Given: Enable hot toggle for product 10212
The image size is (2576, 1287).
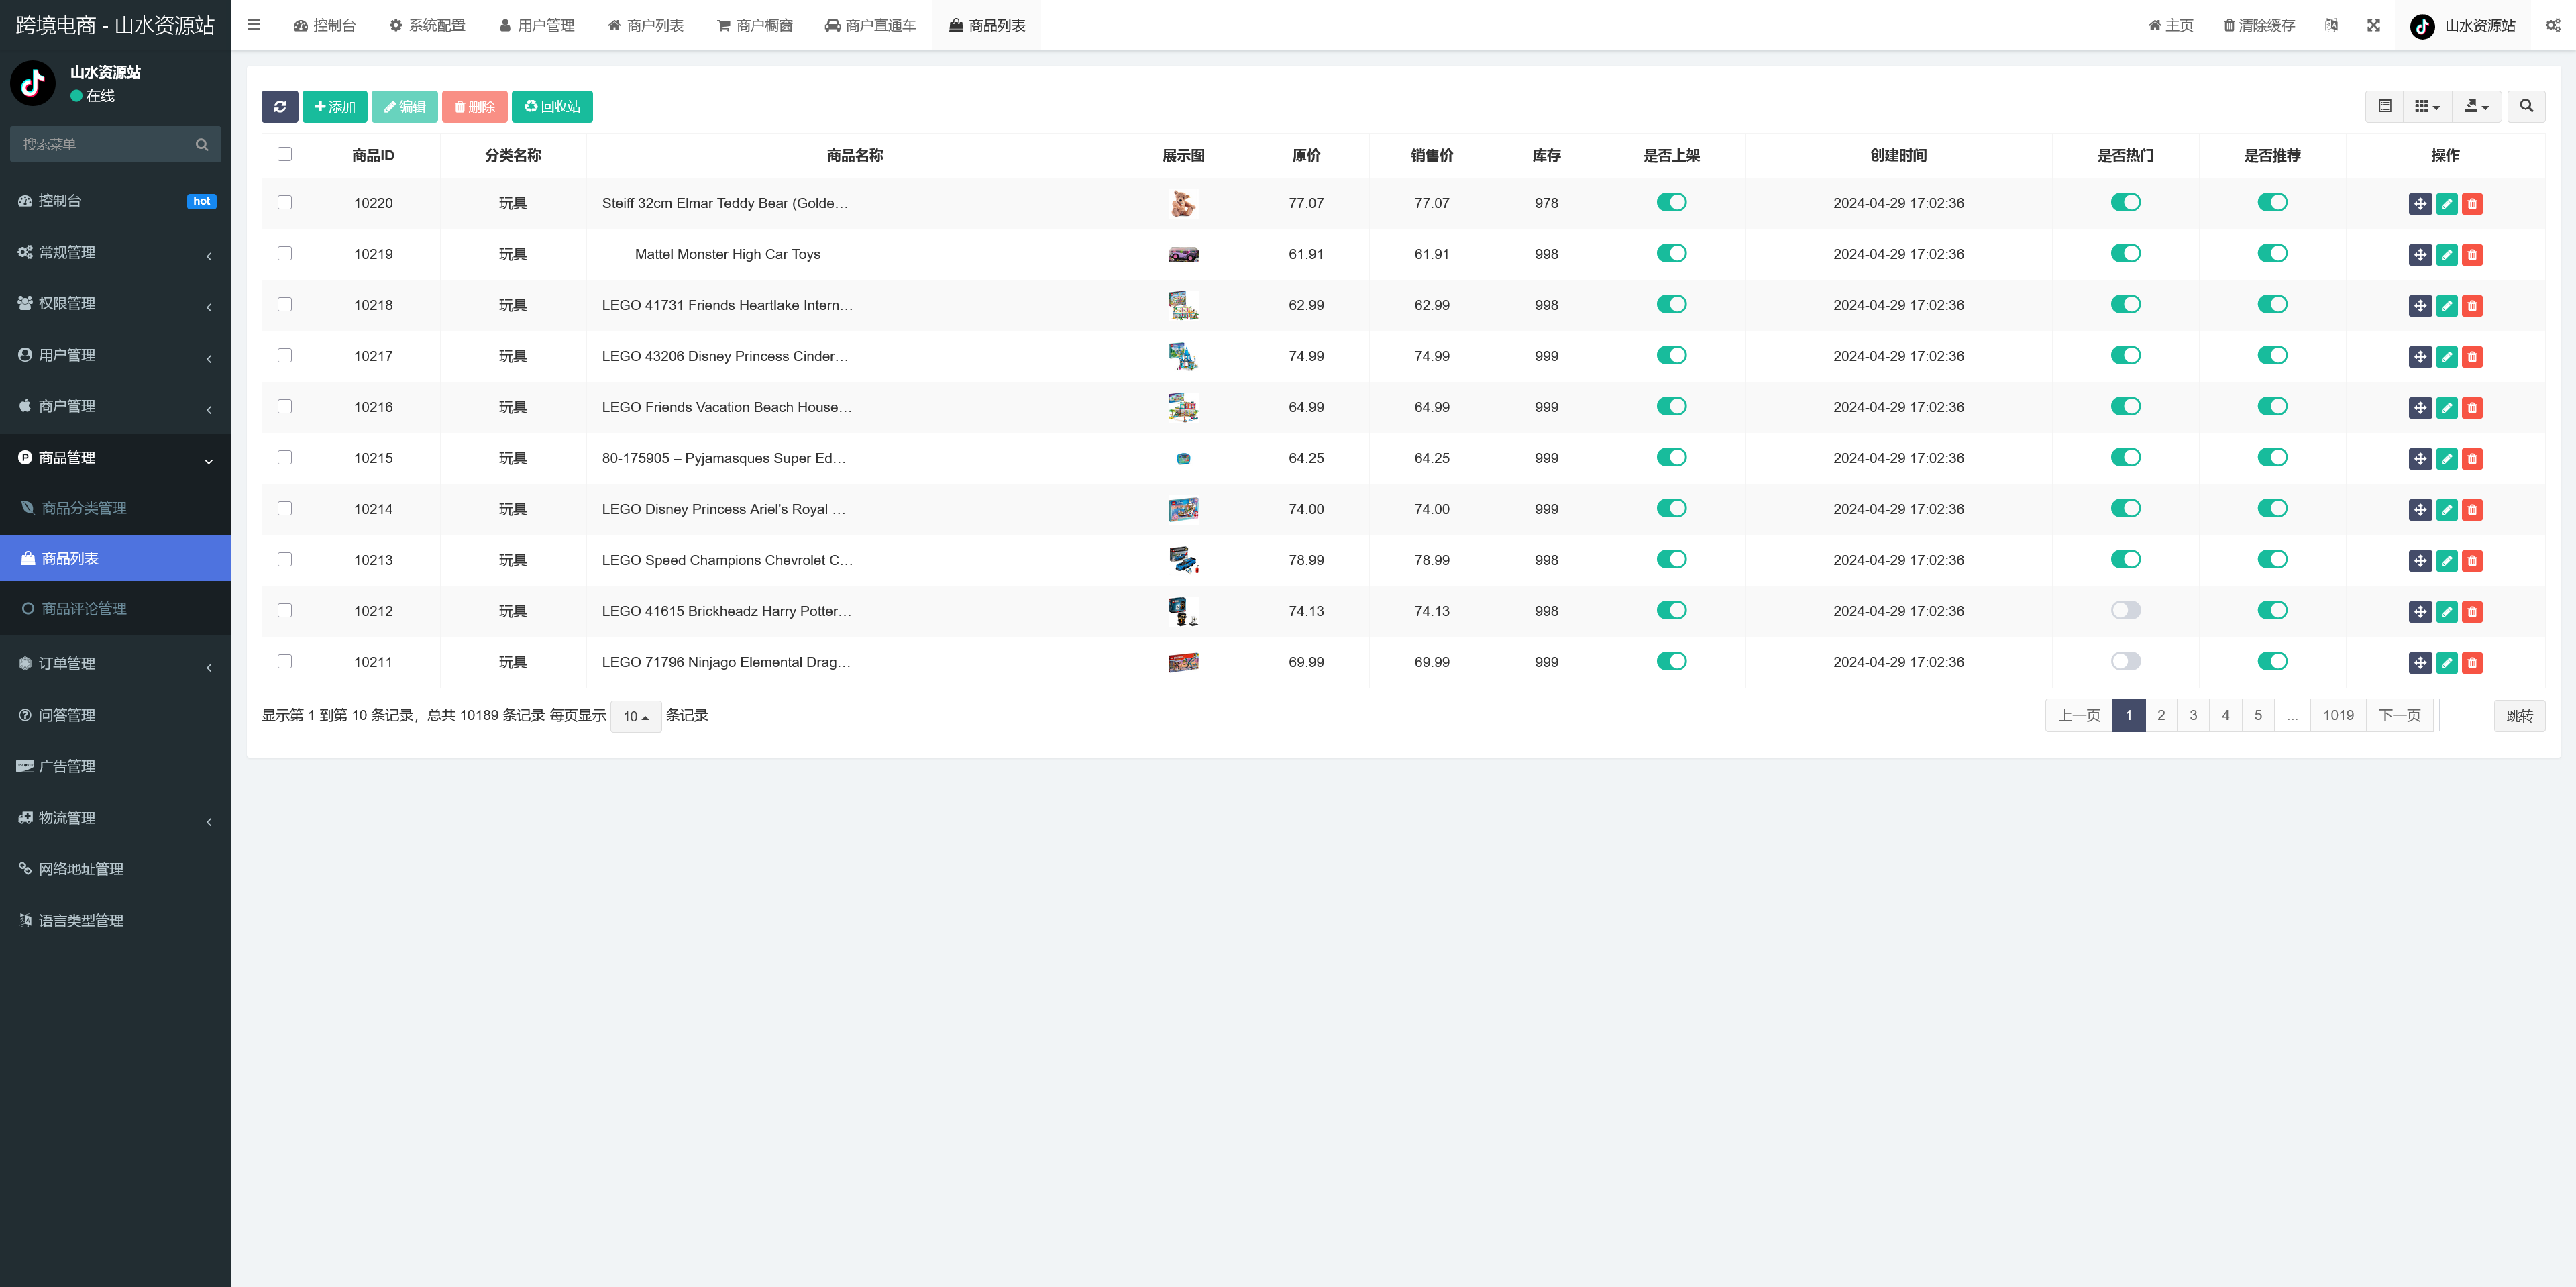Looking at the screenshot, I should (x=2125, y=610).
